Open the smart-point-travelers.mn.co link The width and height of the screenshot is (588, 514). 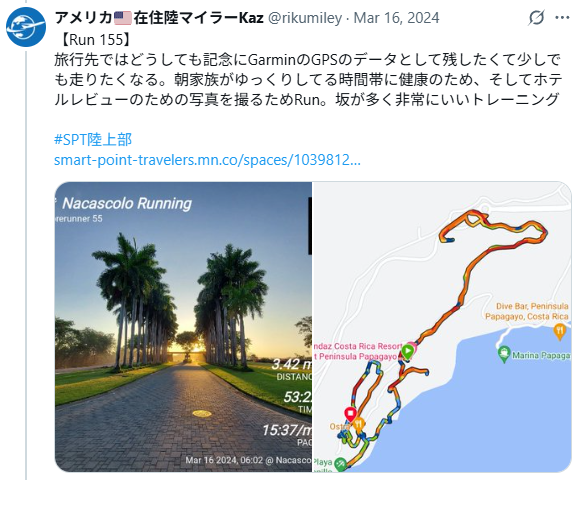[207, 160]
